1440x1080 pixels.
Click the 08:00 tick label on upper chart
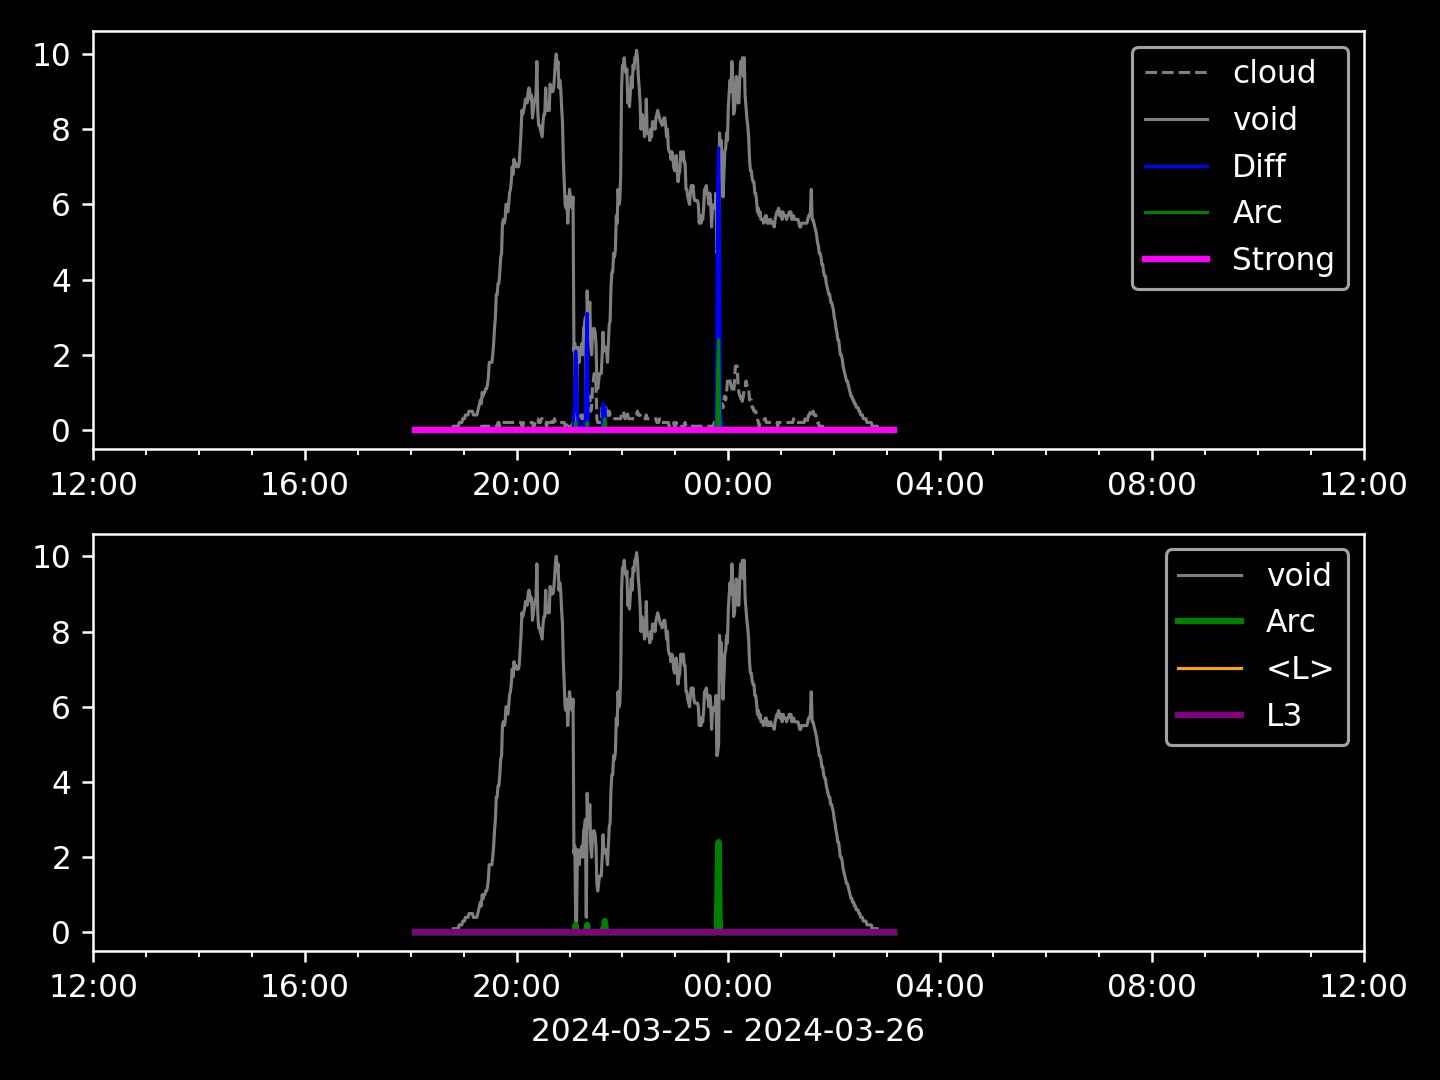(x=1152, y=485)
